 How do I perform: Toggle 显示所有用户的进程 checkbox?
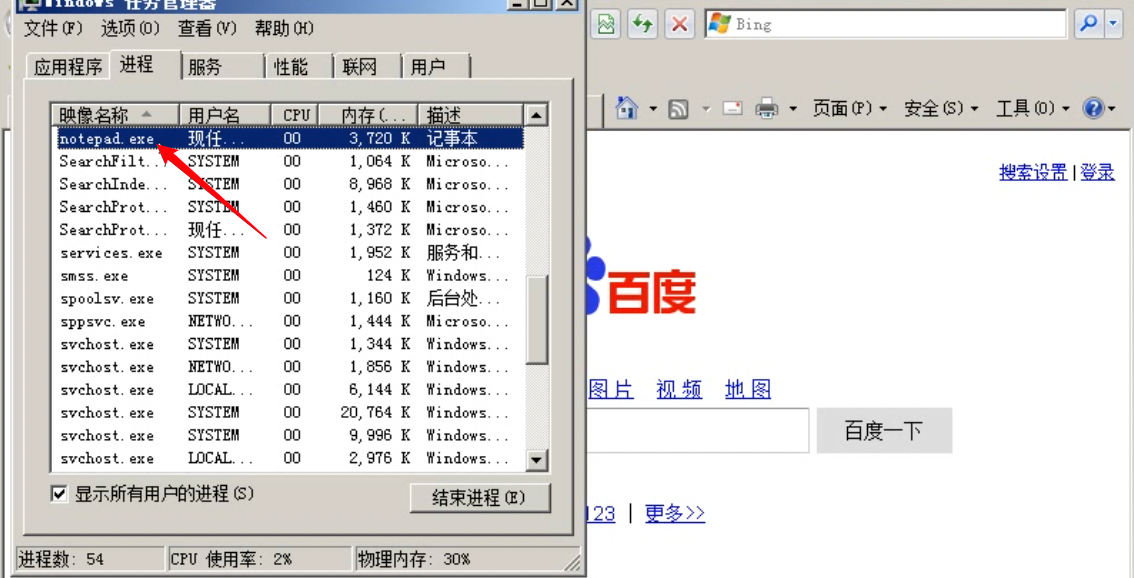click(x=59, y=494)
